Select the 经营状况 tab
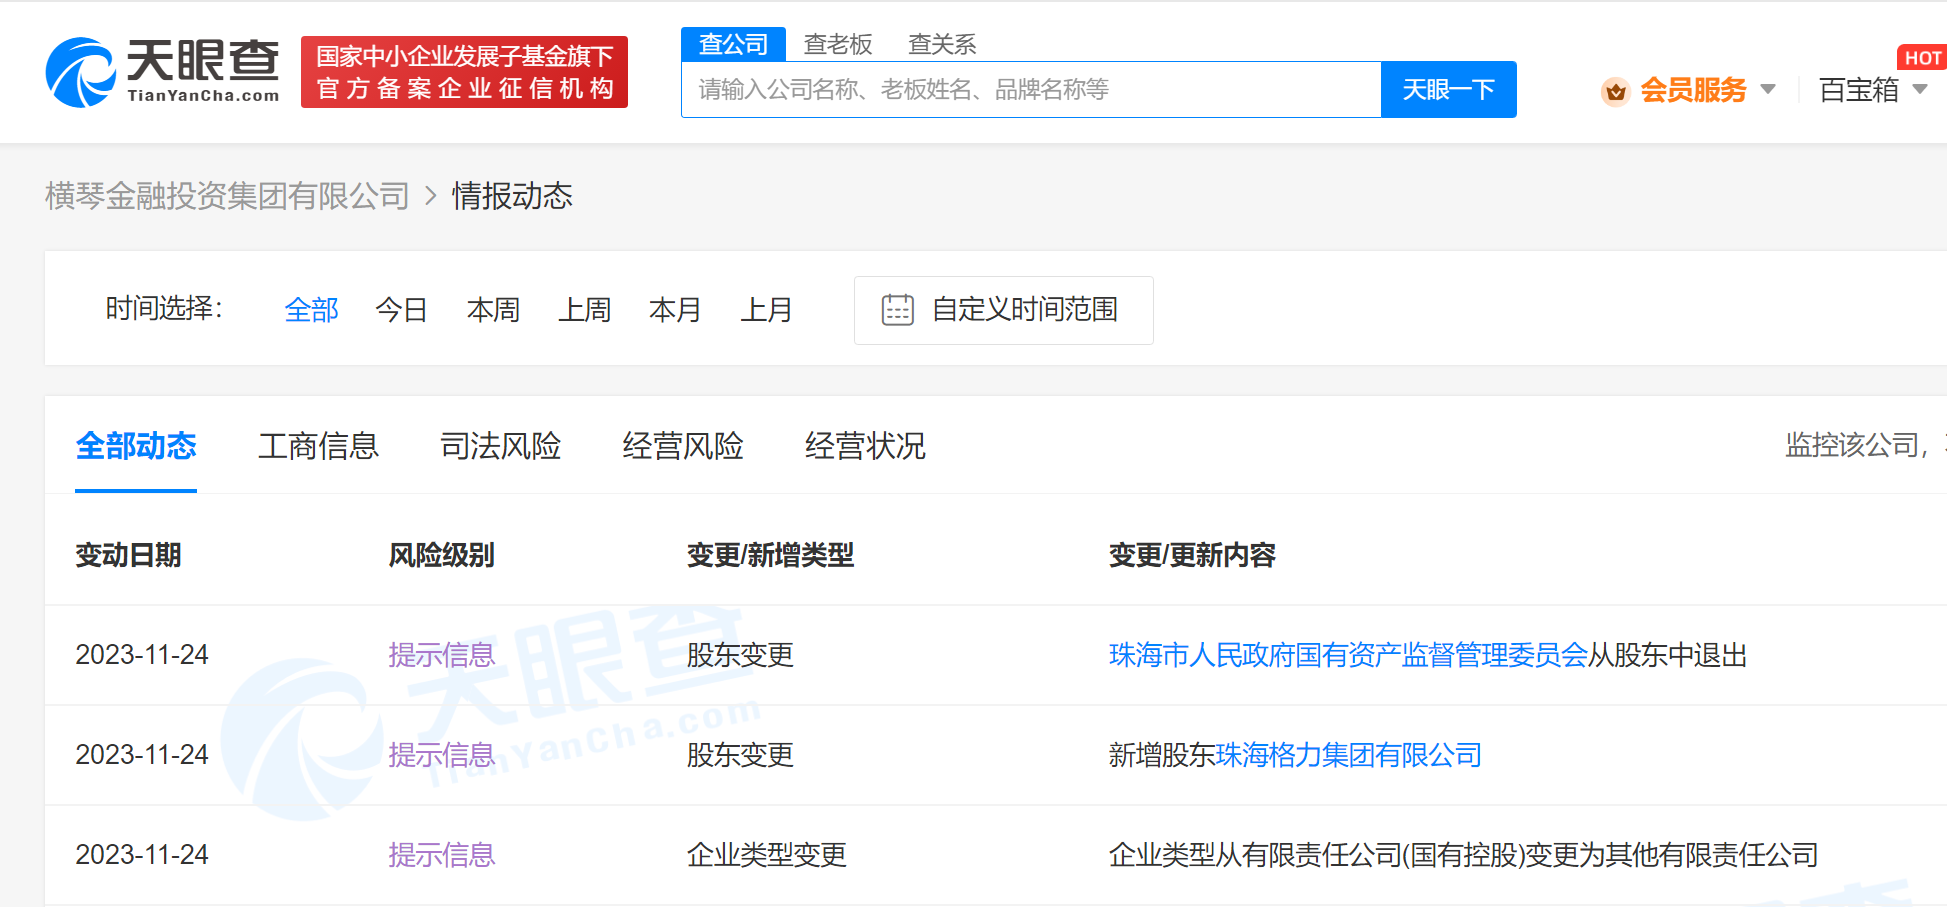This screenshot has height=907, width=1947. click(x=864, y=446)
